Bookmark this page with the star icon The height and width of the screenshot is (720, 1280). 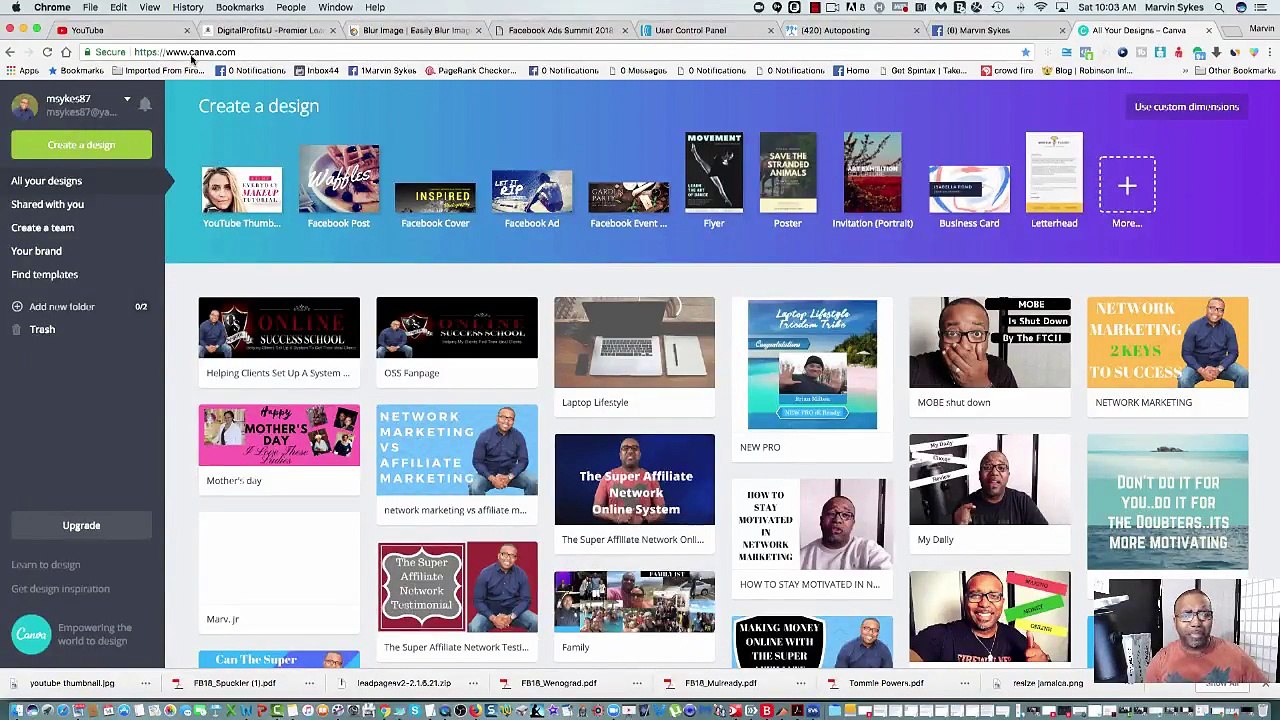point(1025,52)
